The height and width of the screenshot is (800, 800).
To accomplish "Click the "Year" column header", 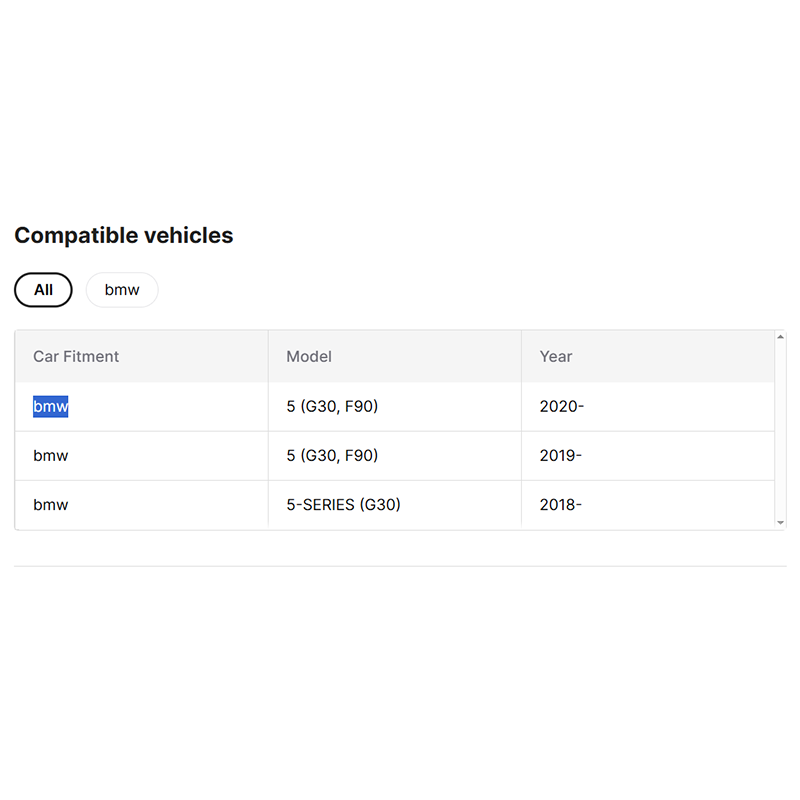I will point(556,356).
